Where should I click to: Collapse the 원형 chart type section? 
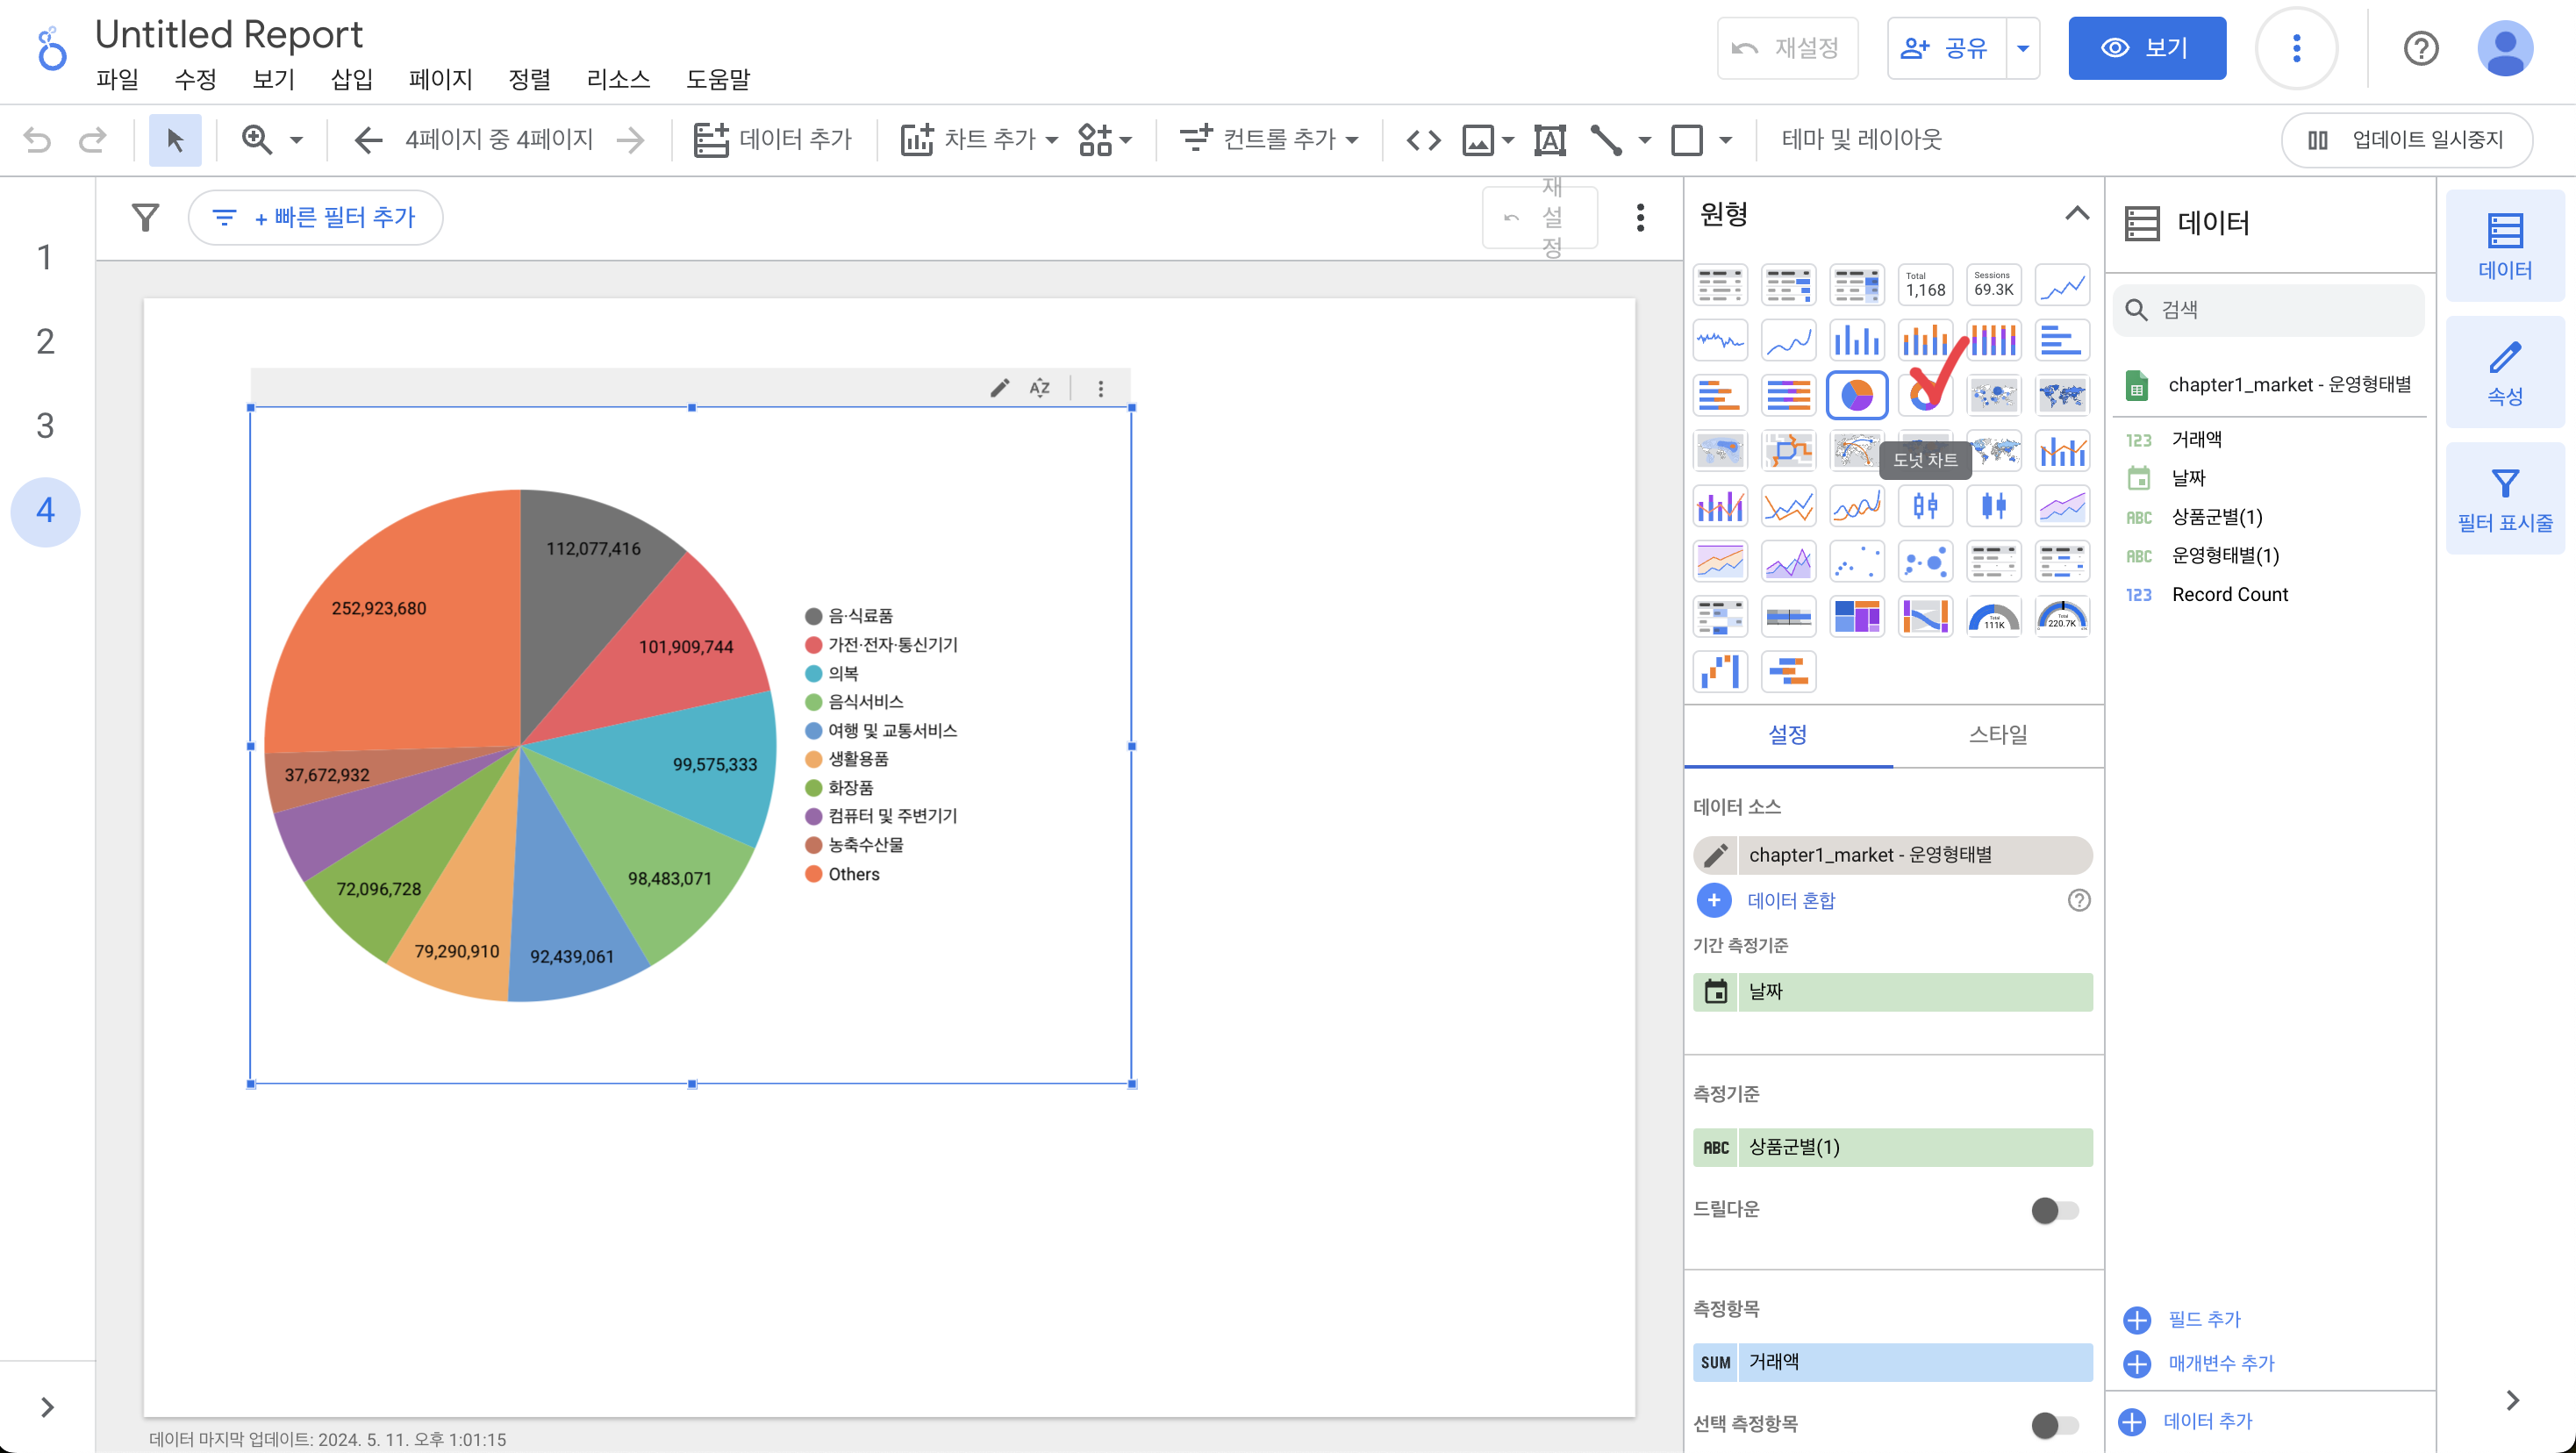[2076, 214]
